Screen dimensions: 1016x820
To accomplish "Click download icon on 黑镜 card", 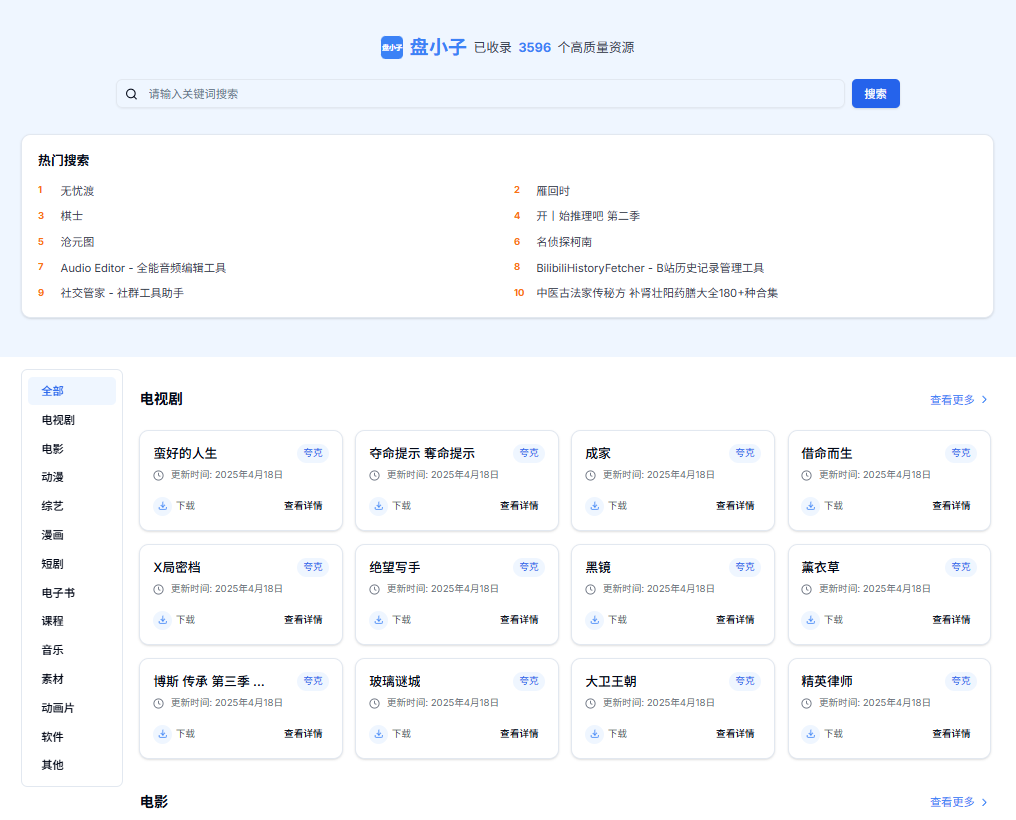I will tap(594, 620).
